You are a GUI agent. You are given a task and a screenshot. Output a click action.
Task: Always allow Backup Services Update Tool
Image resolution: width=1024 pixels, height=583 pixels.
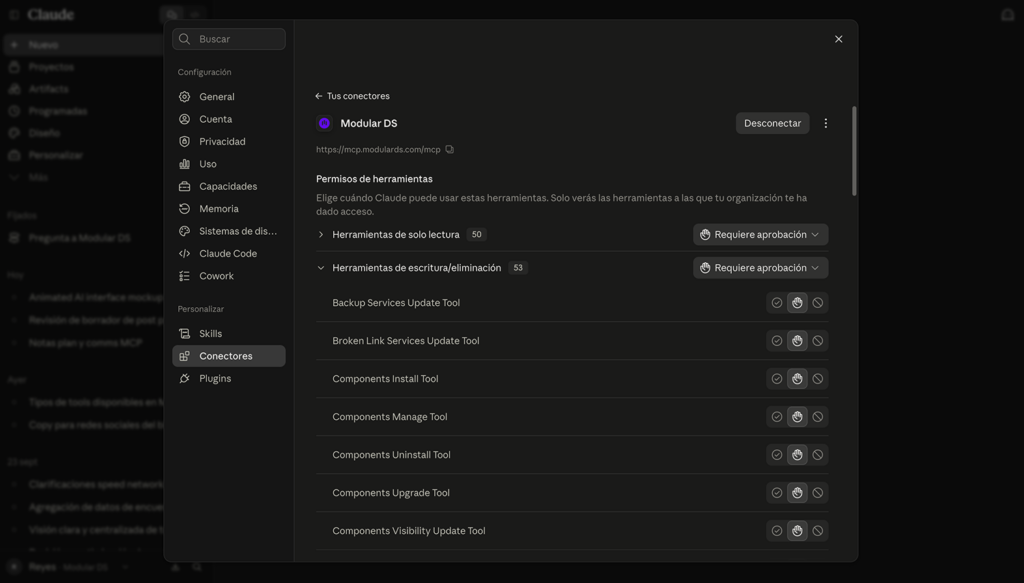776,303
